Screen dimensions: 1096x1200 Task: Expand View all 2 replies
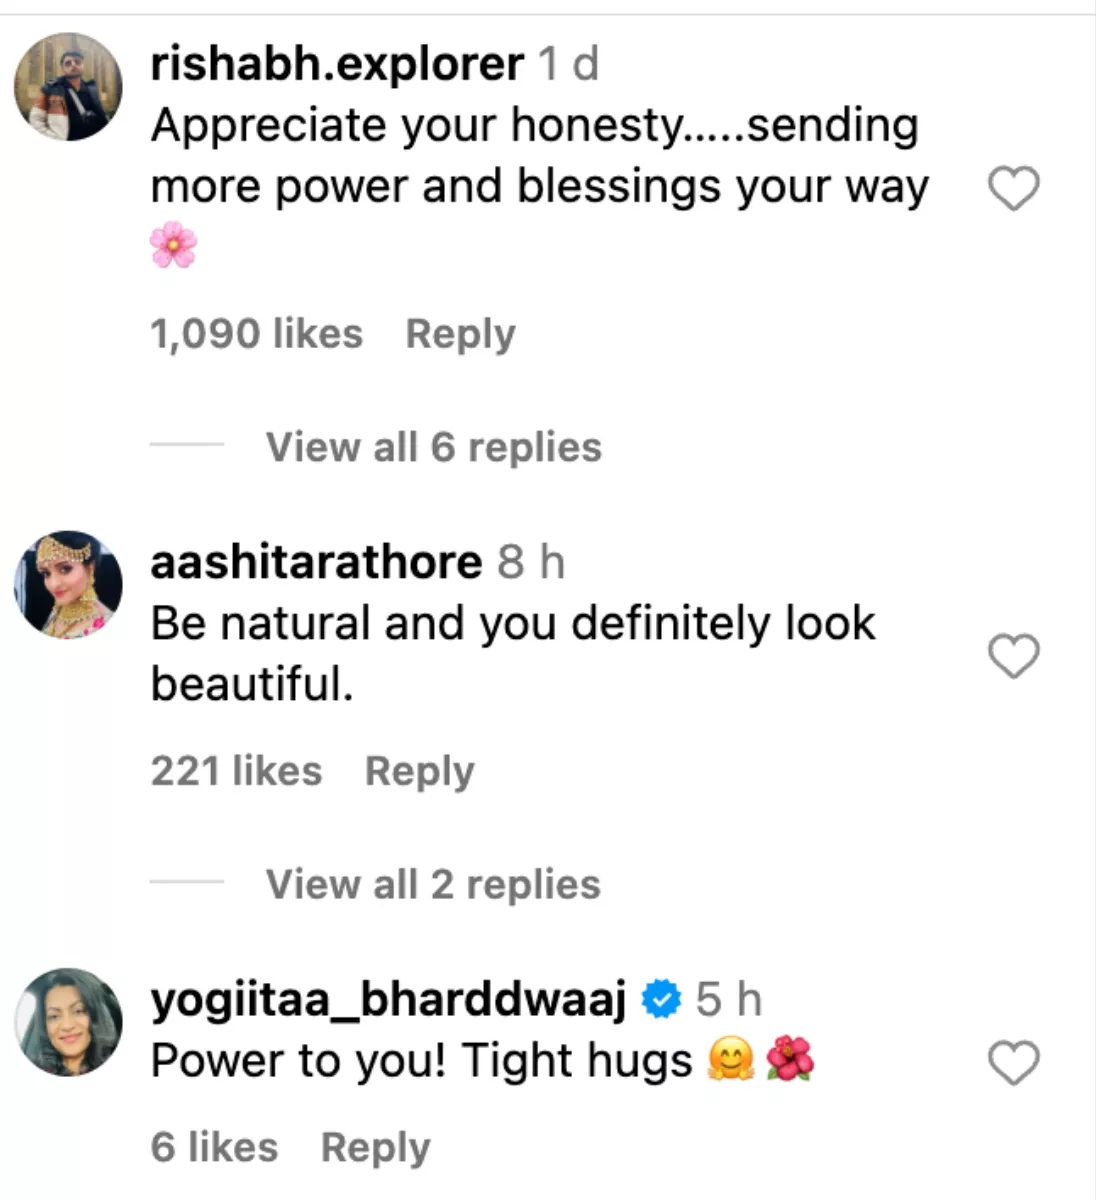(x=433, y=884)
